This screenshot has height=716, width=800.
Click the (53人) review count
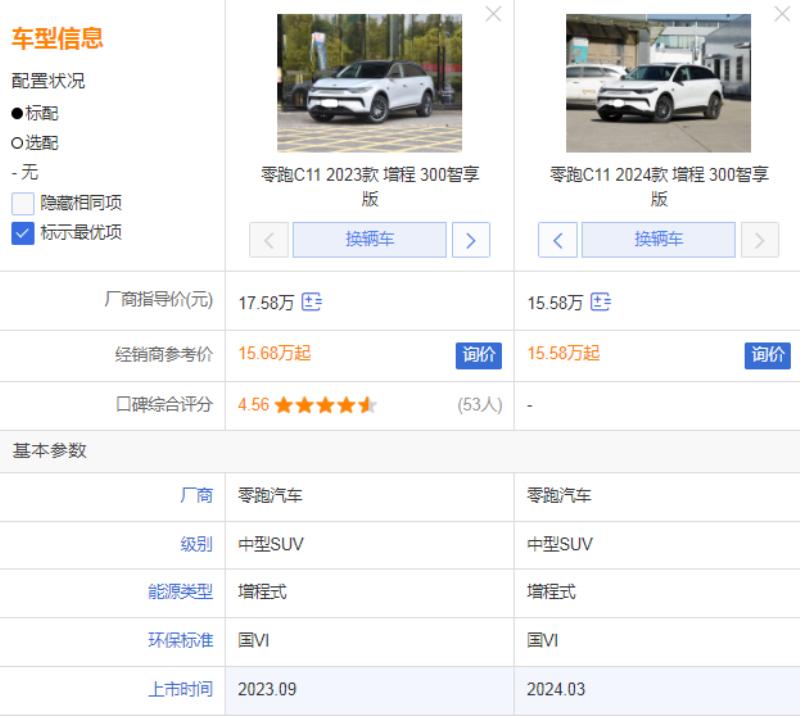pos(480,405)
